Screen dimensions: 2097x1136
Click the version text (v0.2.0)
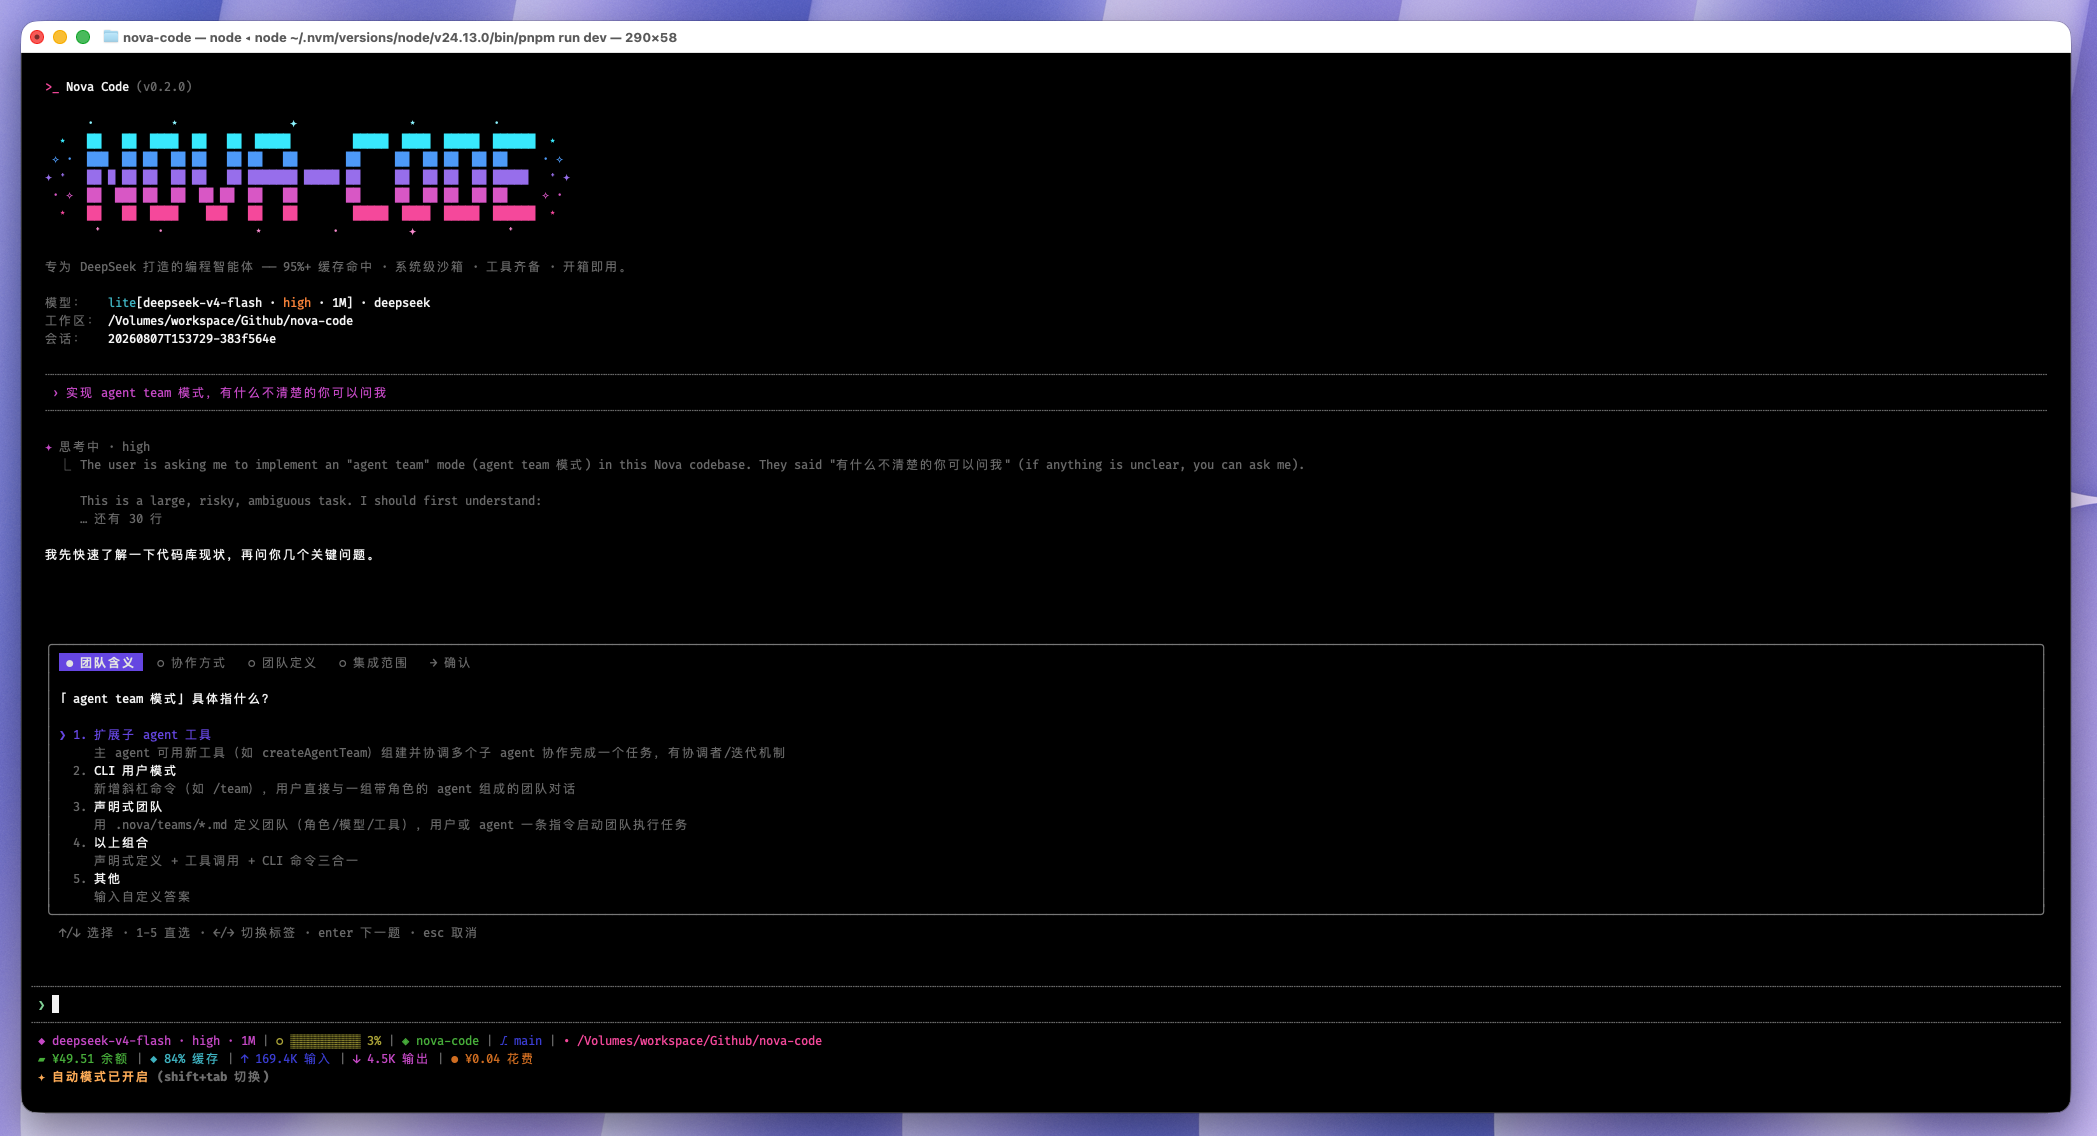pos(164,87)
